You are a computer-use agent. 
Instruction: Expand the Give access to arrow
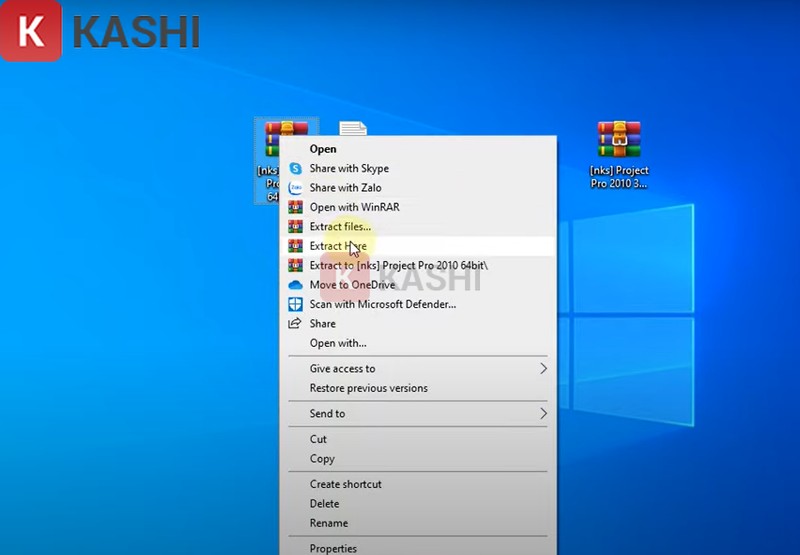click(543, 368)
